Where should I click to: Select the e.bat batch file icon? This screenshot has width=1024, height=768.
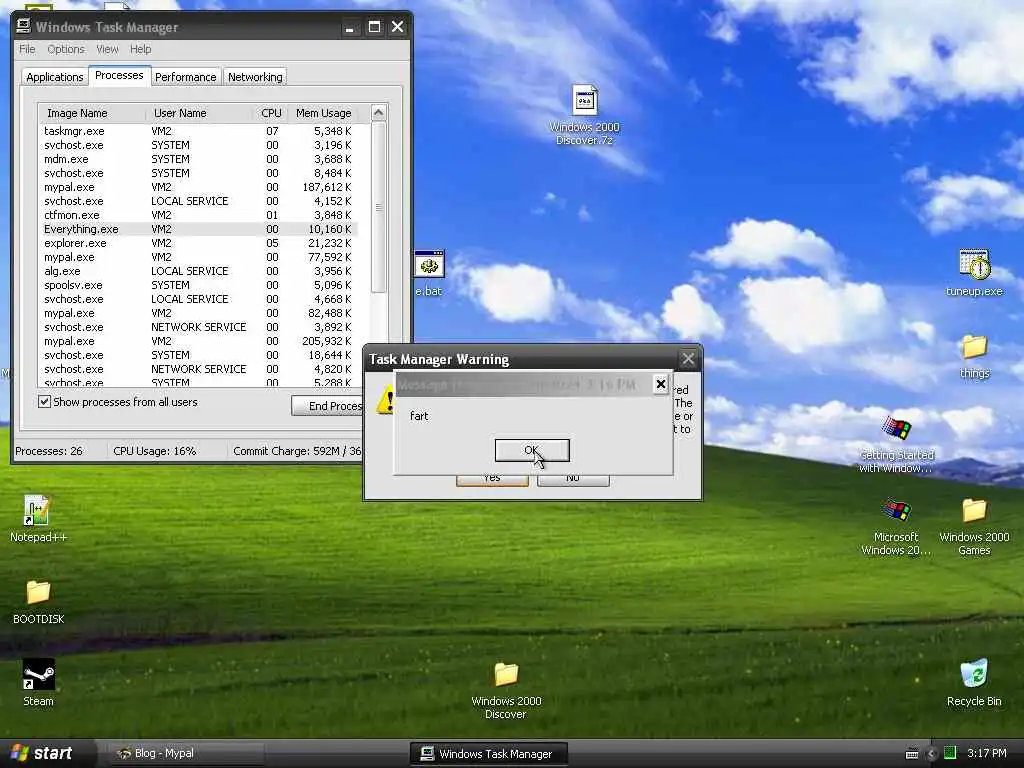pos(429,264)
